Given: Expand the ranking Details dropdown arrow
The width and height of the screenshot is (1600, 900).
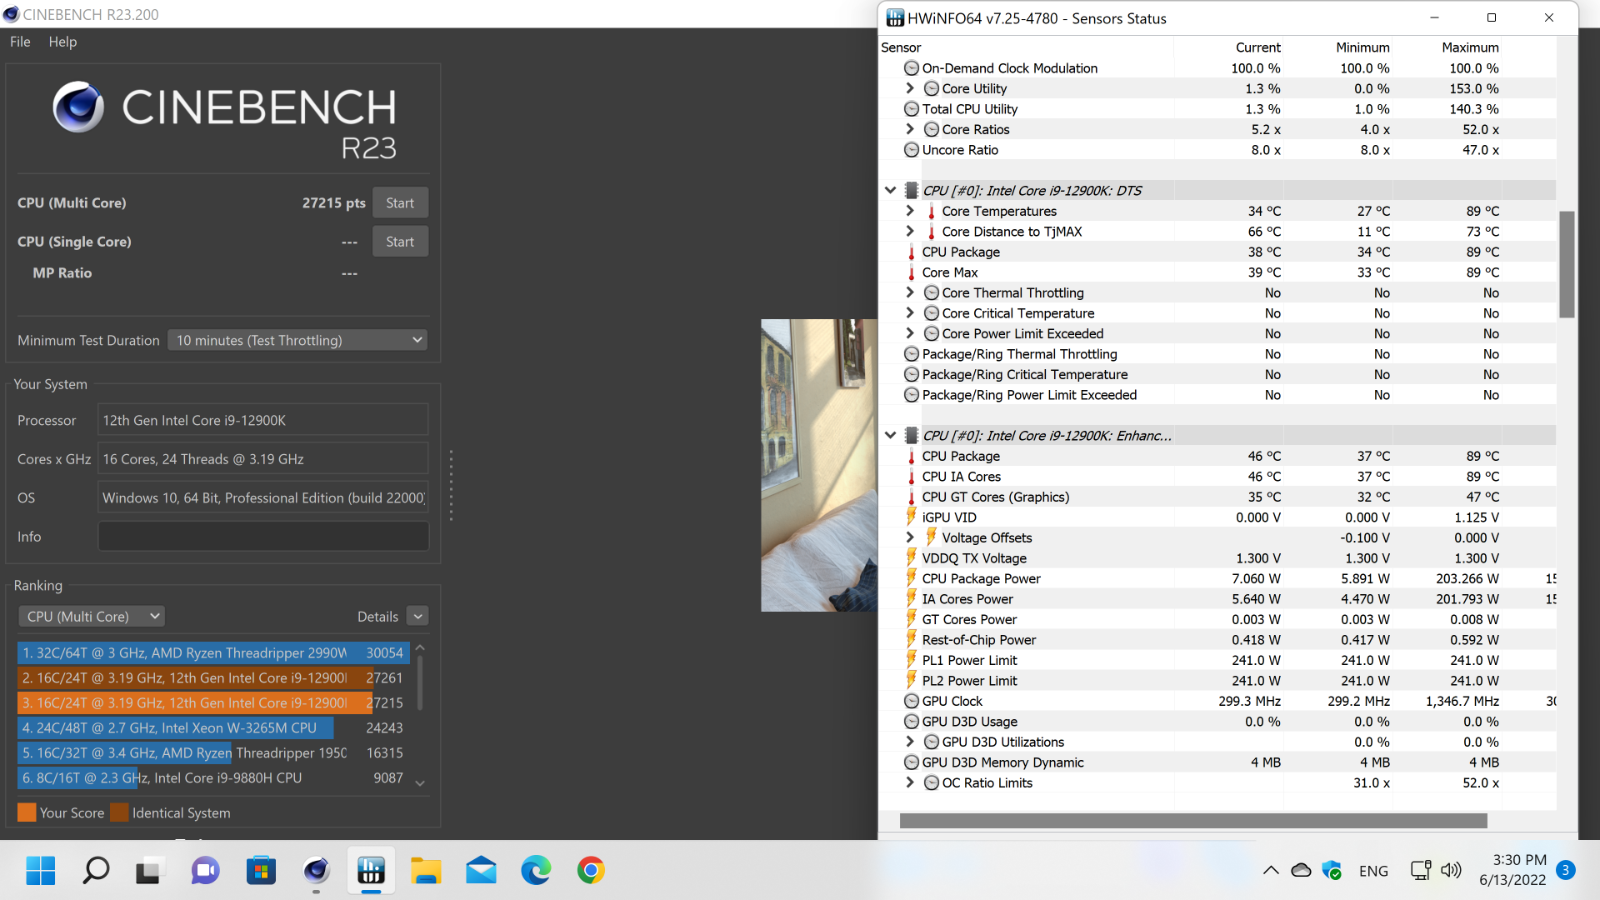Looking at the screenshot, I should point(418,616).
